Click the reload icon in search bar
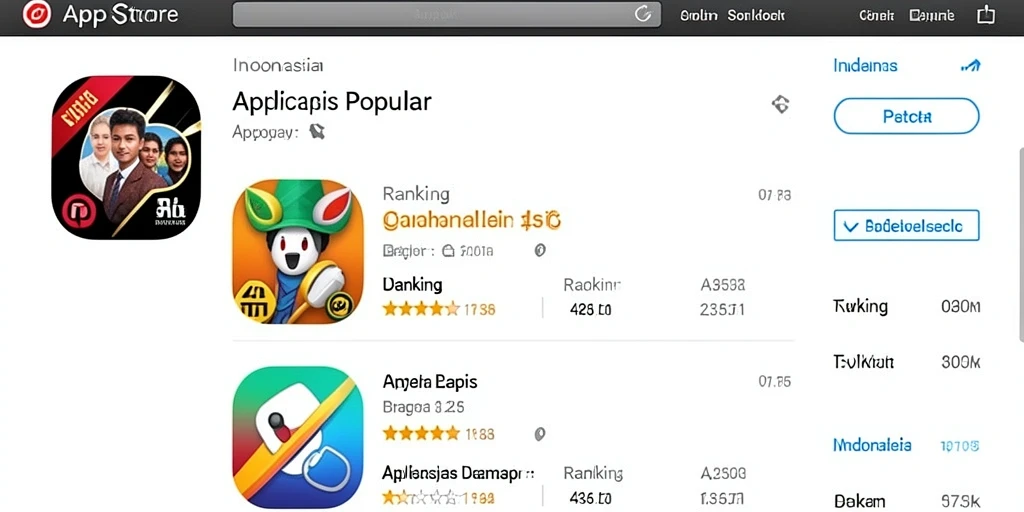Viewport: 1024px width, 512px height. [x=643, y=14]
